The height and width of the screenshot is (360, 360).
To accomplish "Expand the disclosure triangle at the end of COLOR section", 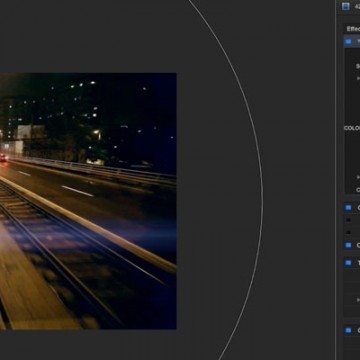I will [x=358, y=177].
